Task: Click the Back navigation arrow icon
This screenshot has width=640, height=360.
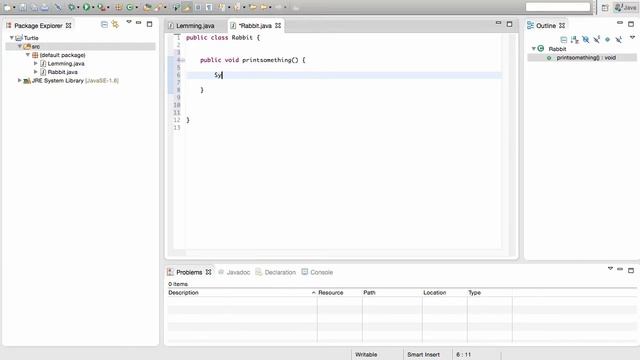Action: click(x=266, y=7)
